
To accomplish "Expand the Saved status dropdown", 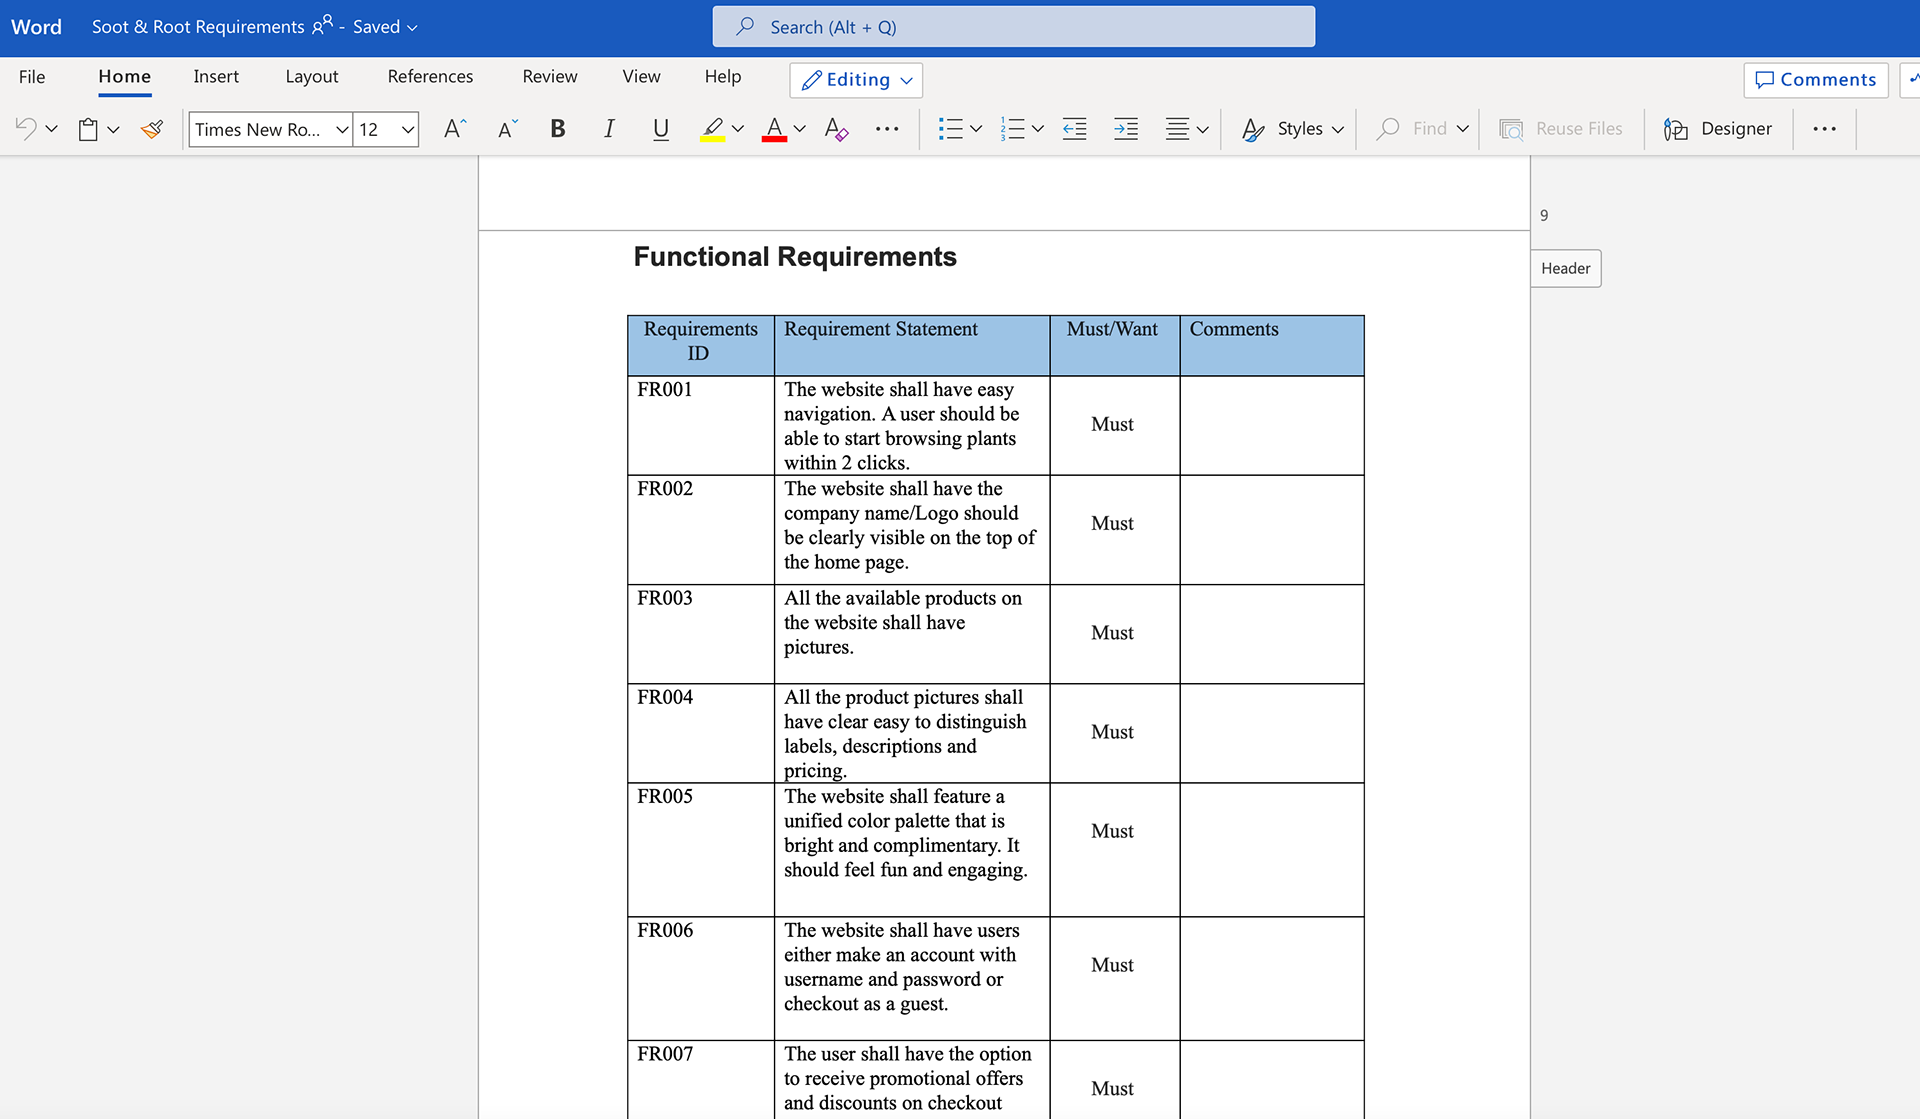I will click(x=385, y=27).
